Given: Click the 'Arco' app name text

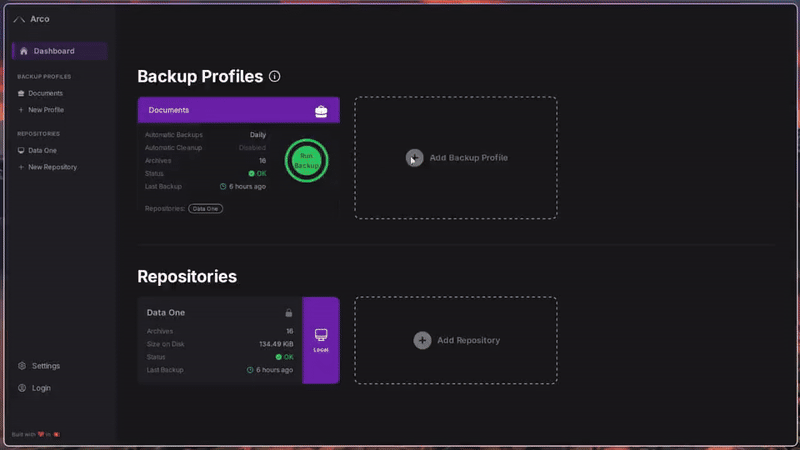Looking at the screenshot, I should click(x=40, y=19).
